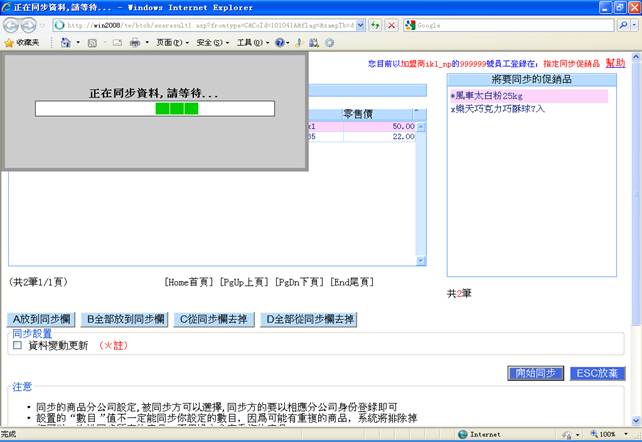Click the red 幫助 help link
Image resolution: width=642 pixels, height=442 pixels.
615,63
